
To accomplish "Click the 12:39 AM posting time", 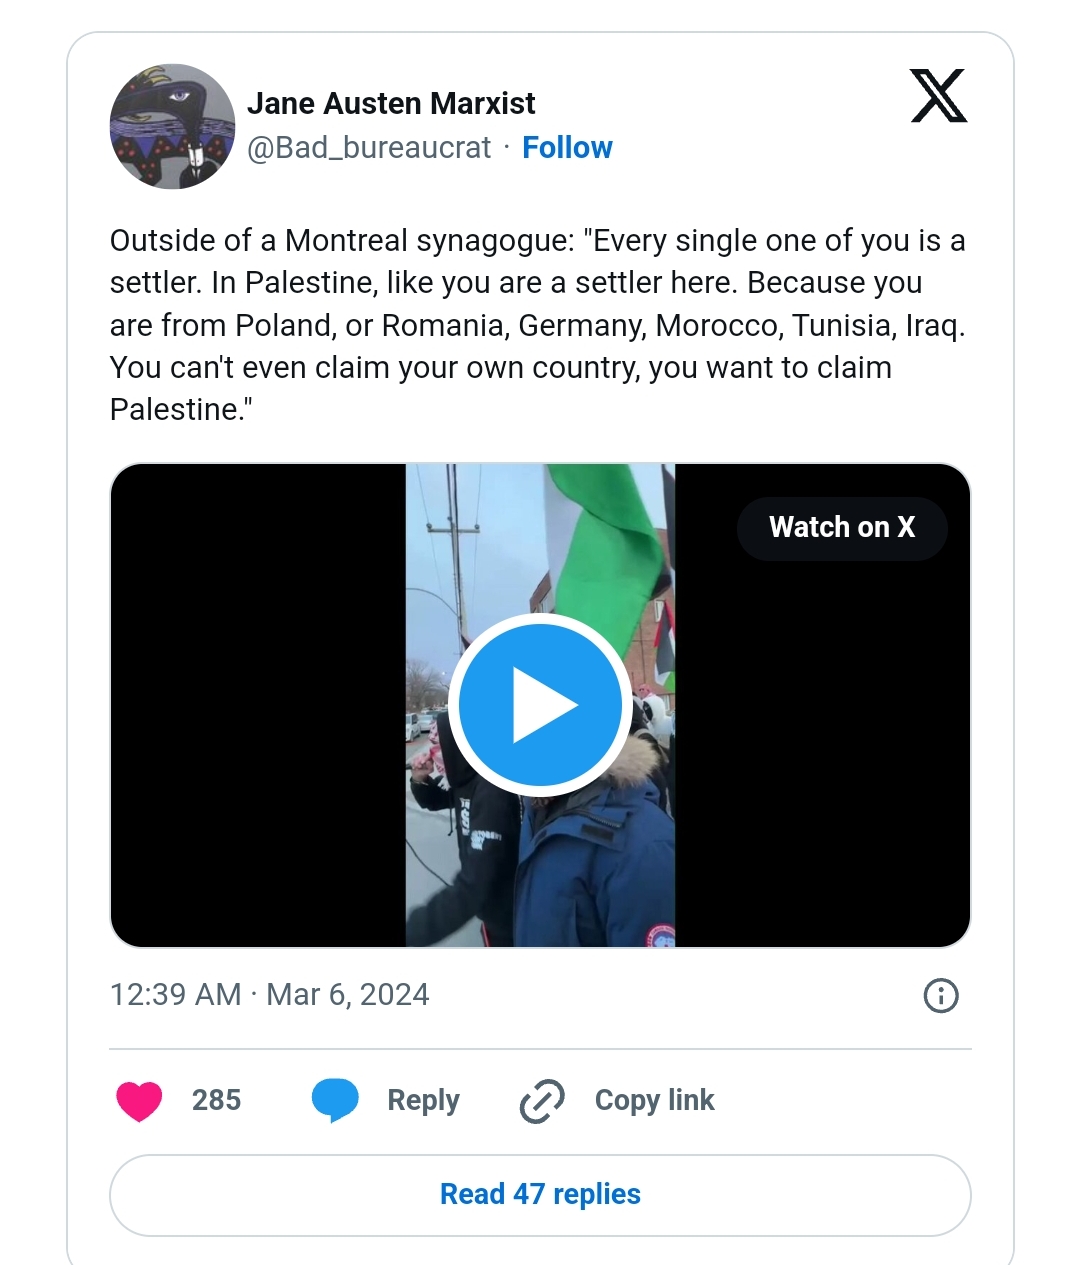I will pyautogui.click(x=175, y=995).
